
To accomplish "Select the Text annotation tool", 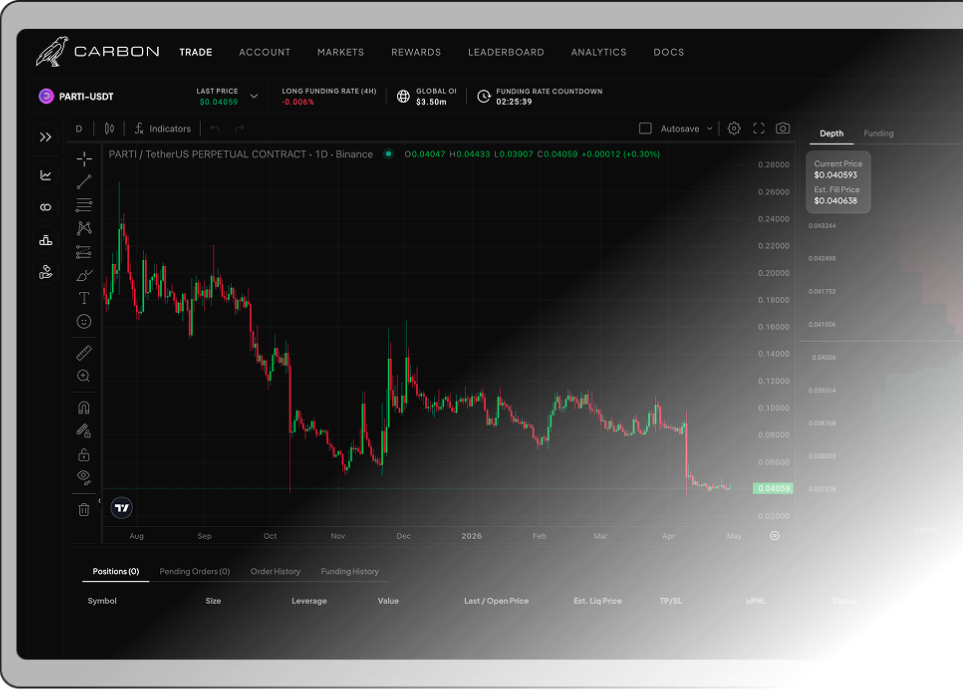I will point(84,298).
